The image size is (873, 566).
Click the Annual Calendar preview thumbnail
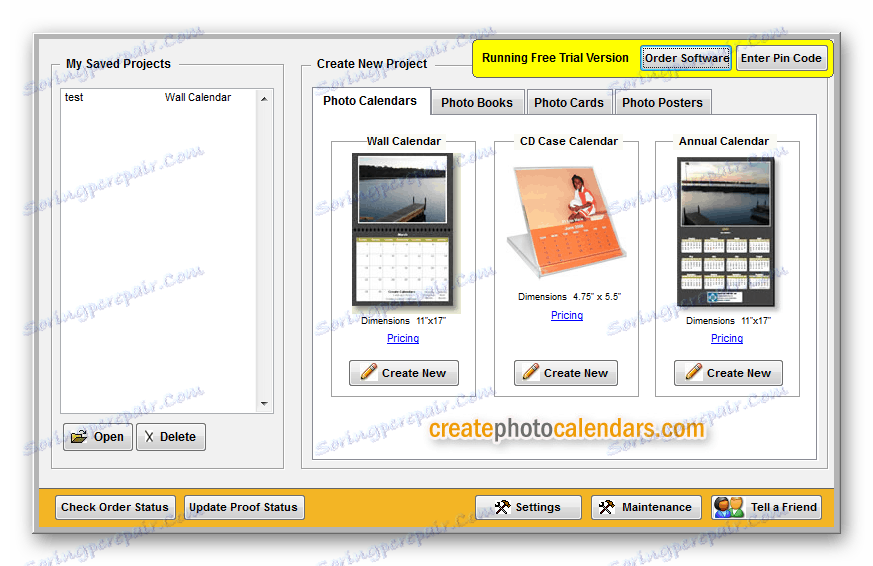726,232
